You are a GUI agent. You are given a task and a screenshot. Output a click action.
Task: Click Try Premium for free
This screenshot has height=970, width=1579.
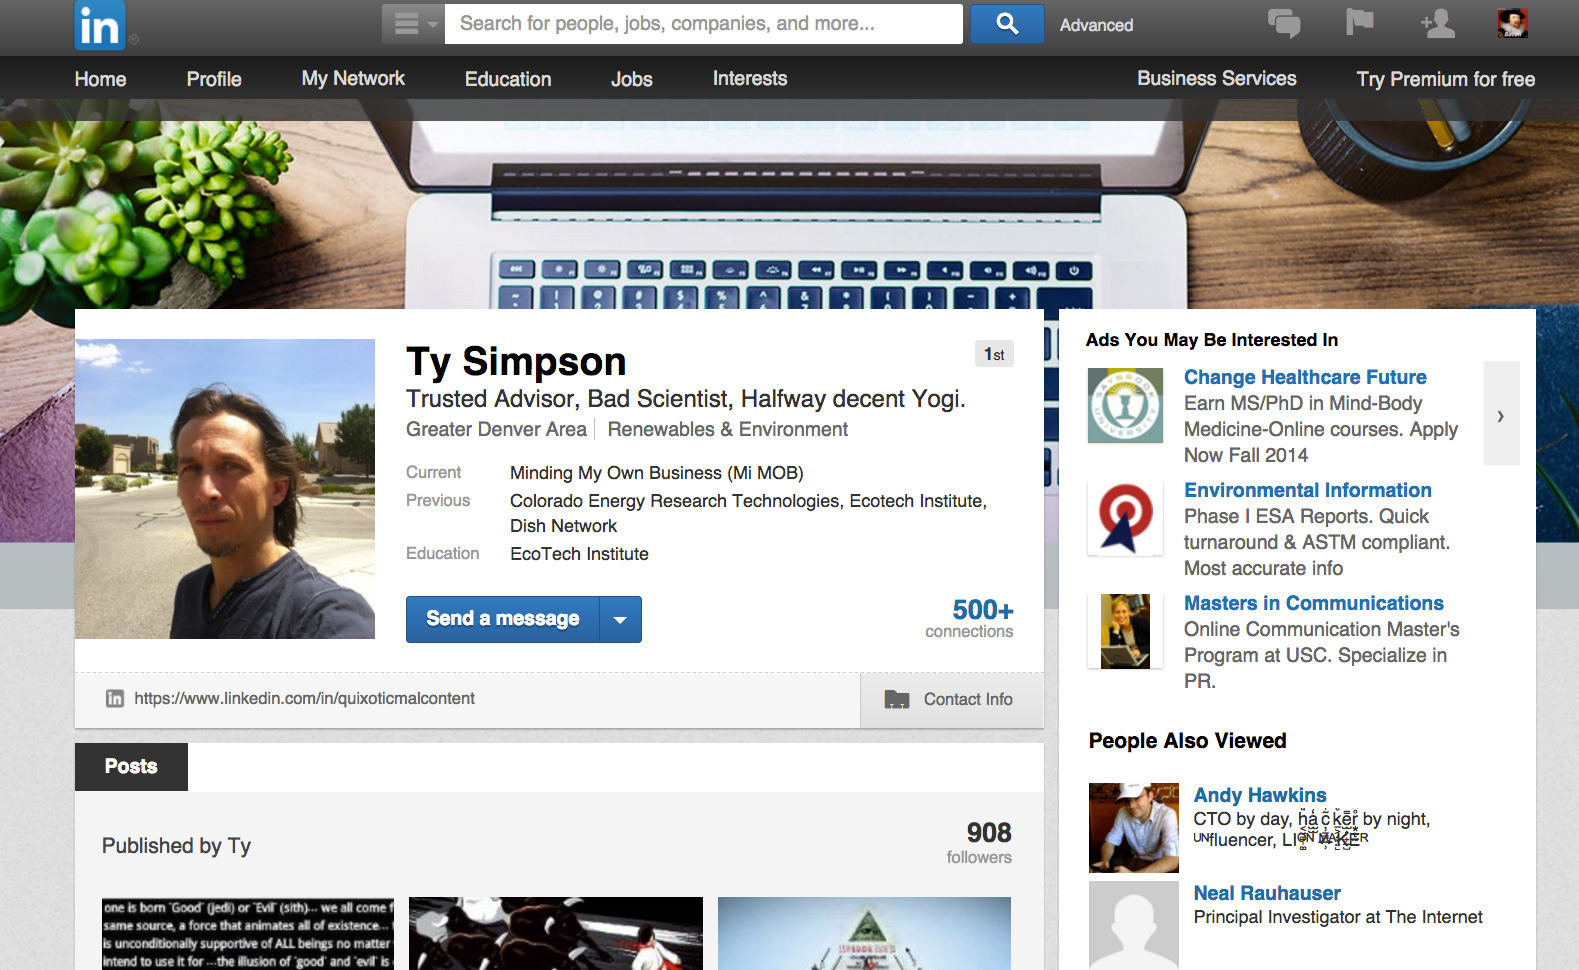click(1446, 79)
